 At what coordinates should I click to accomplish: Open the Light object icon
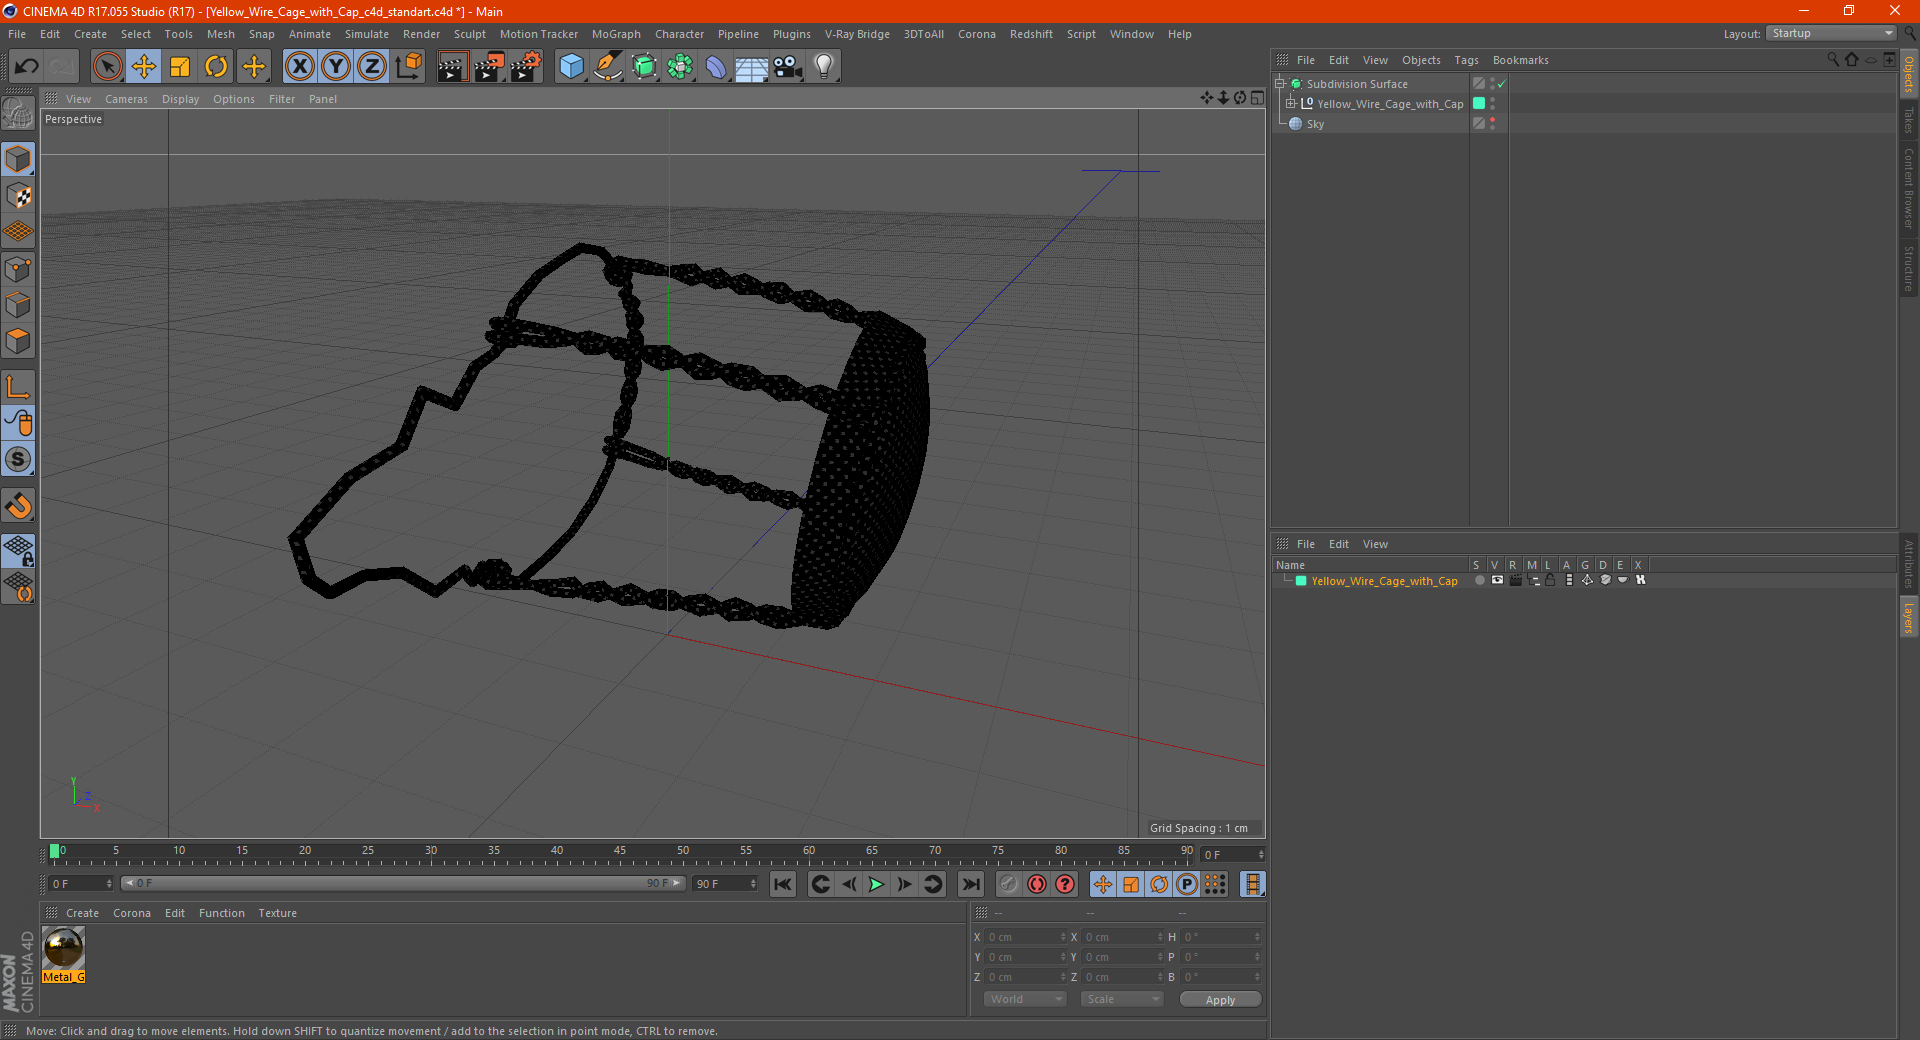[823, 67]
